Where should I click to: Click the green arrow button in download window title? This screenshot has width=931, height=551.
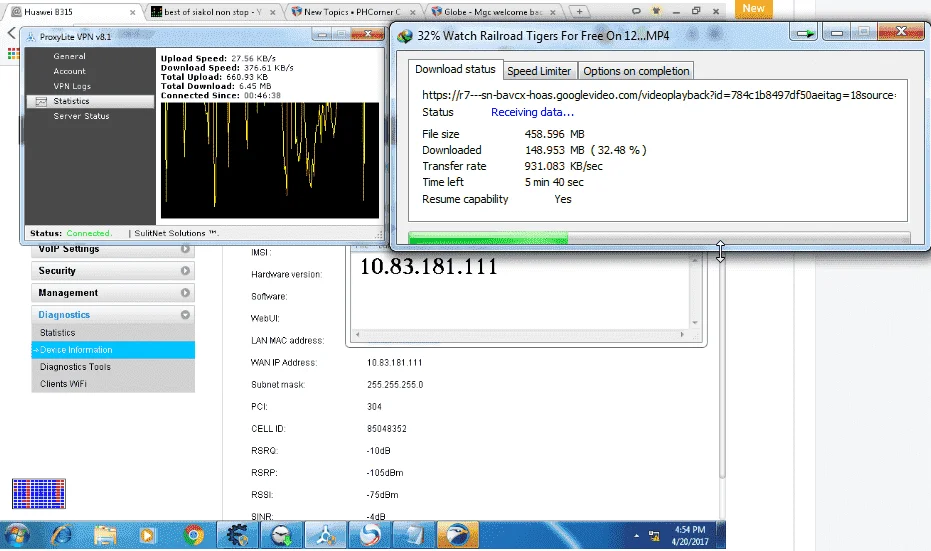click(x=805, y=33)
